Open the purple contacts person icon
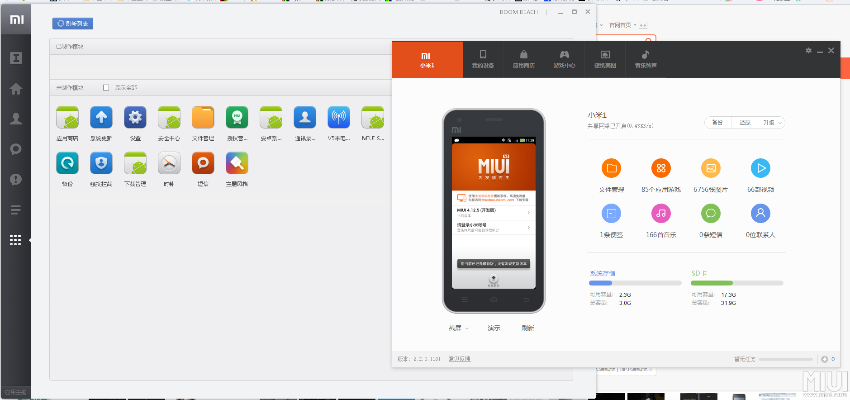 (x=761, y=213)
